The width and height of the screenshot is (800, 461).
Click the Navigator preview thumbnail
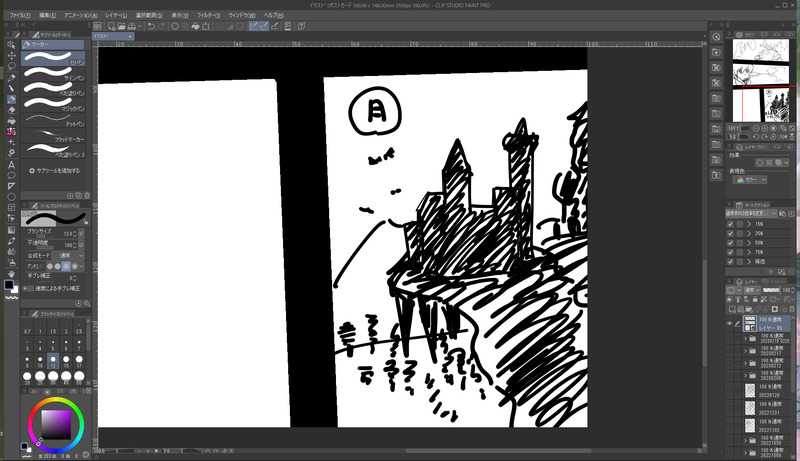(x=763, y=81)
